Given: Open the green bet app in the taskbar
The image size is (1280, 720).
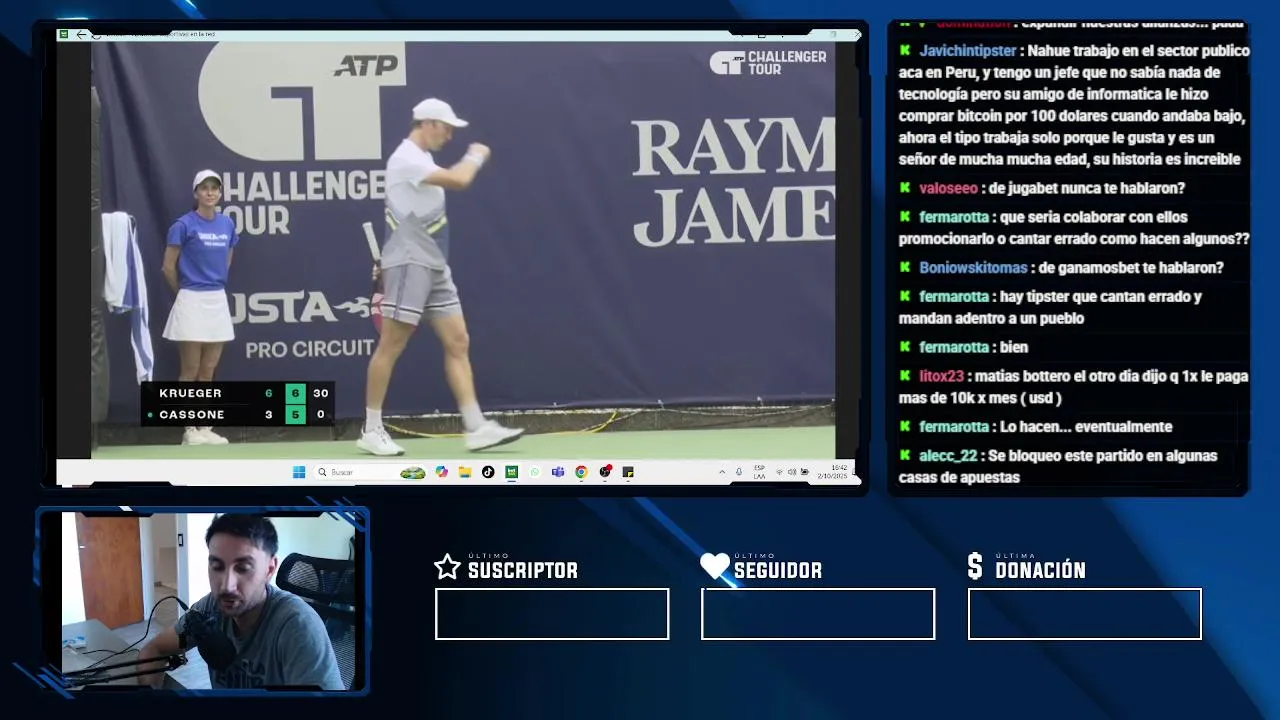Looking at the screenshot, I should [511, 472].
